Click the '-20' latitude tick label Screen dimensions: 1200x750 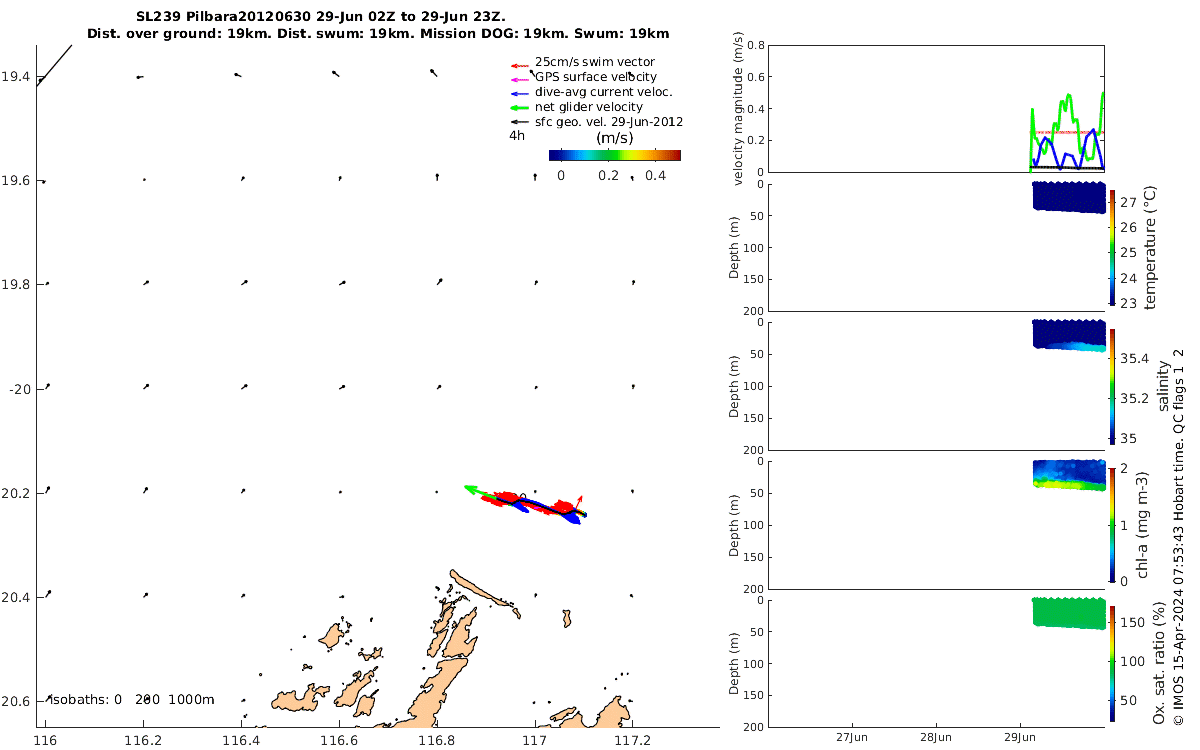point(18,388)
